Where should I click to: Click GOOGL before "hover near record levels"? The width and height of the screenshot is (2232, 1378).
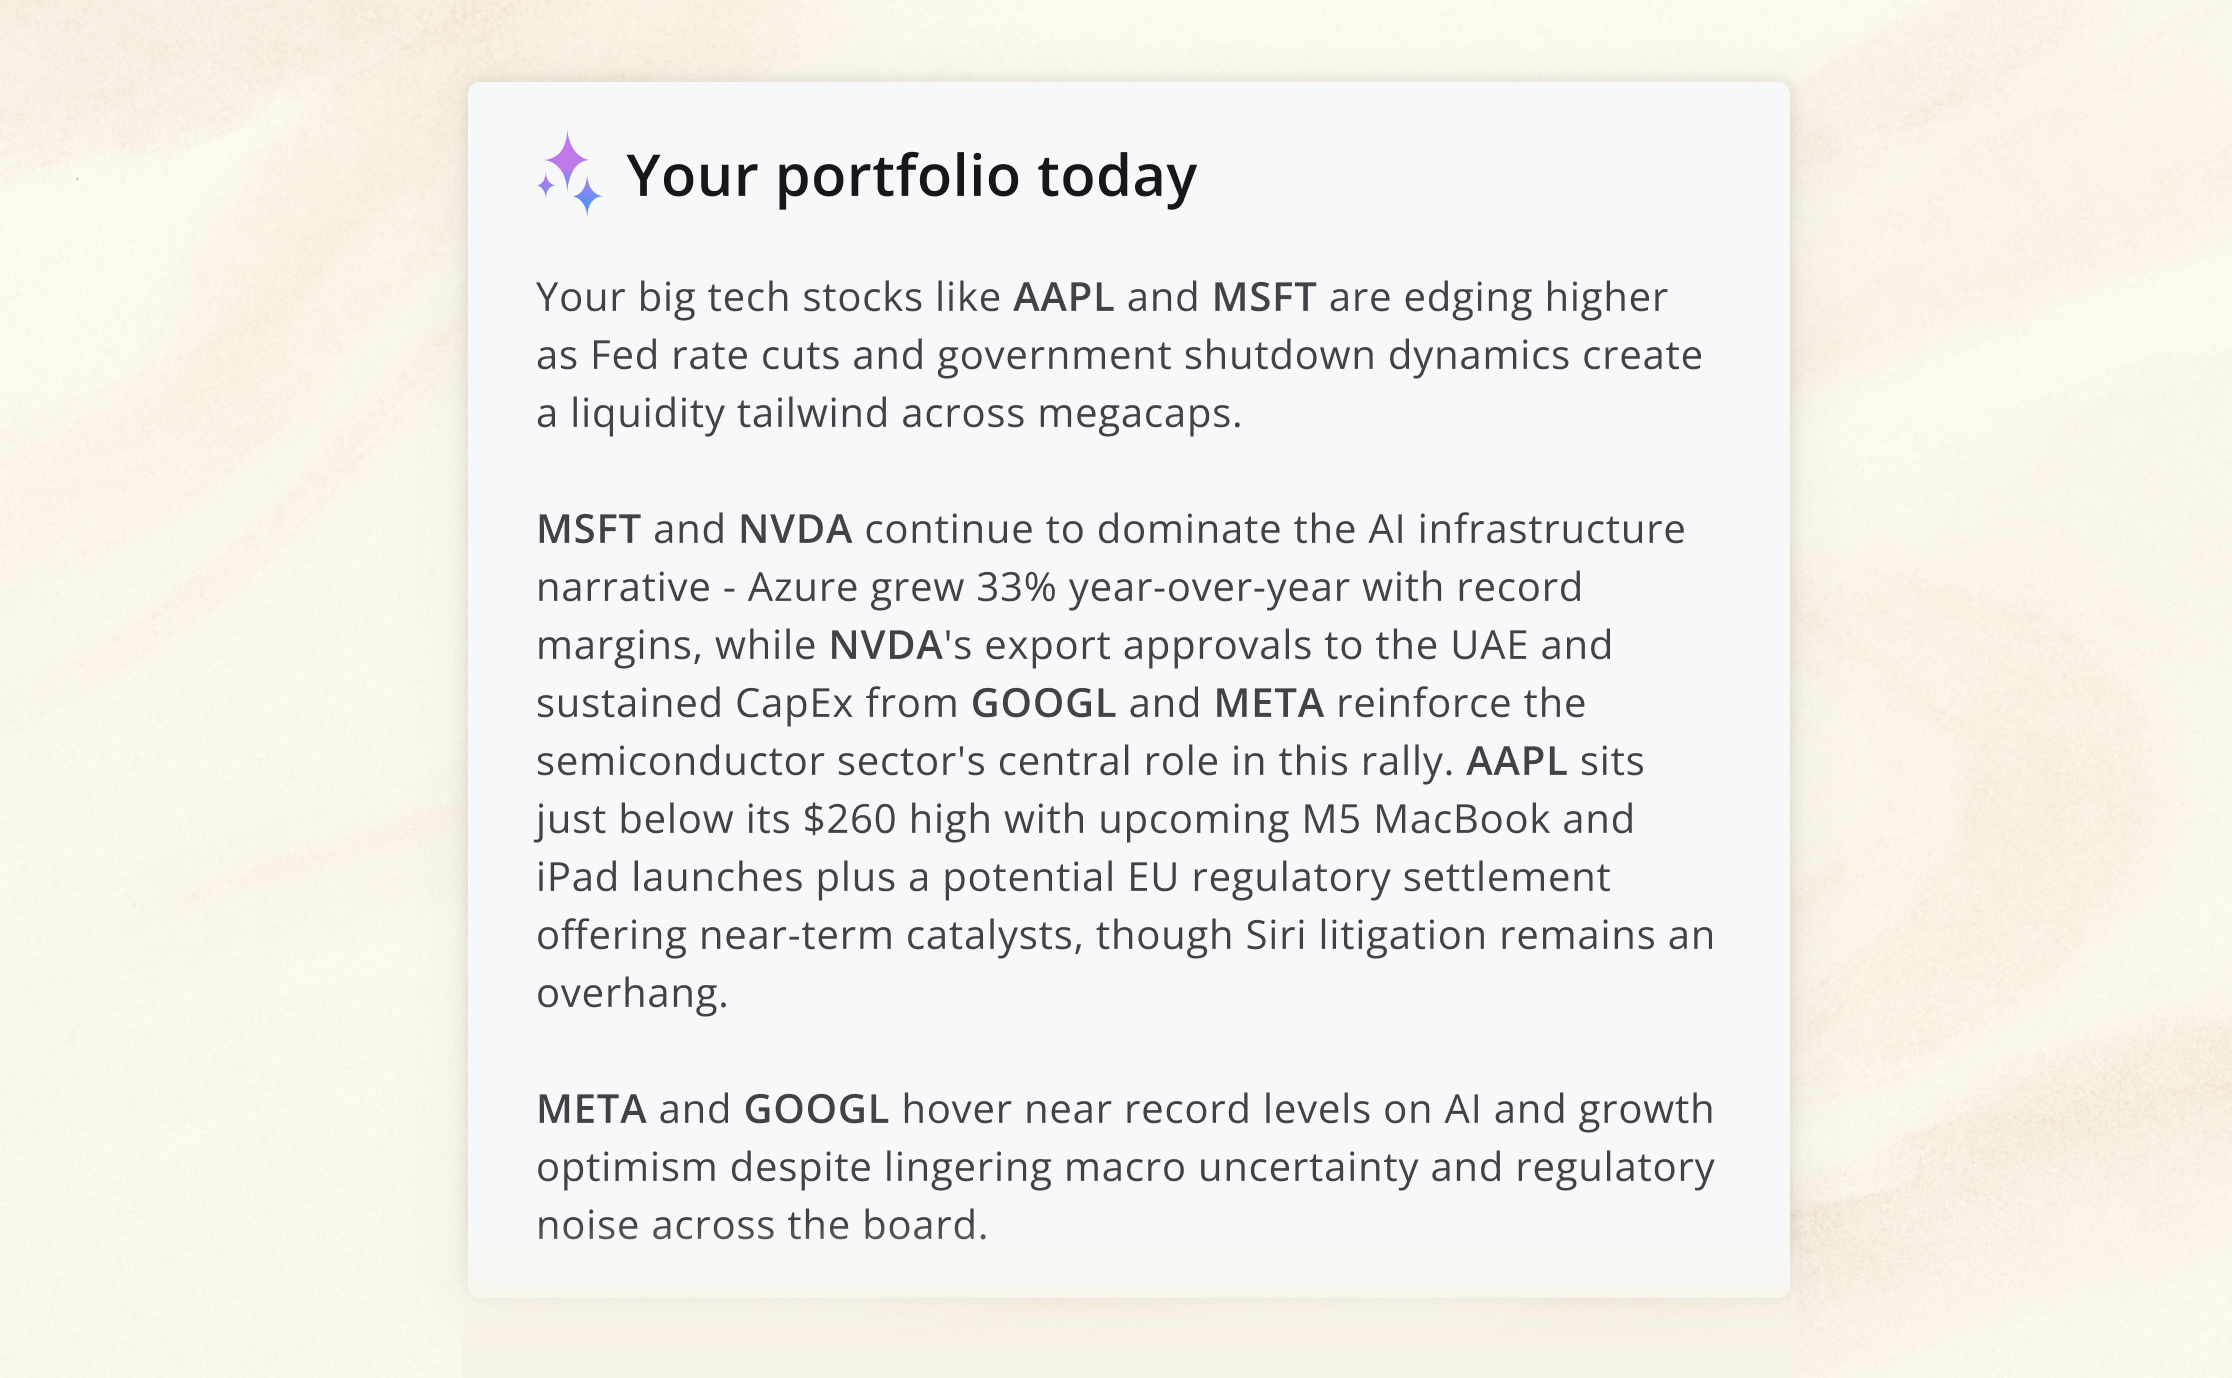[816, 1109]
